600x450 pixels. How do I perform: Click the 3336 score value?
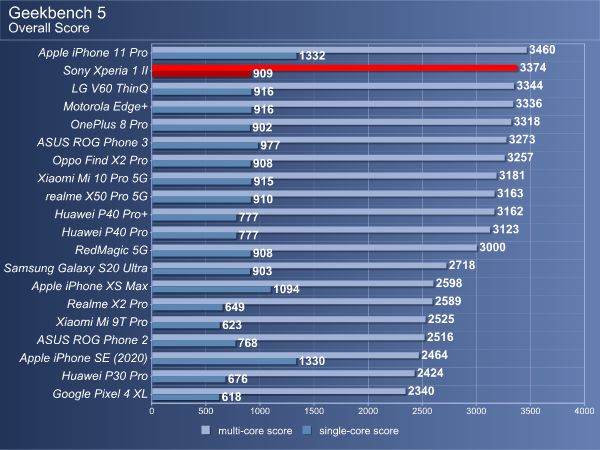[529, 104]
